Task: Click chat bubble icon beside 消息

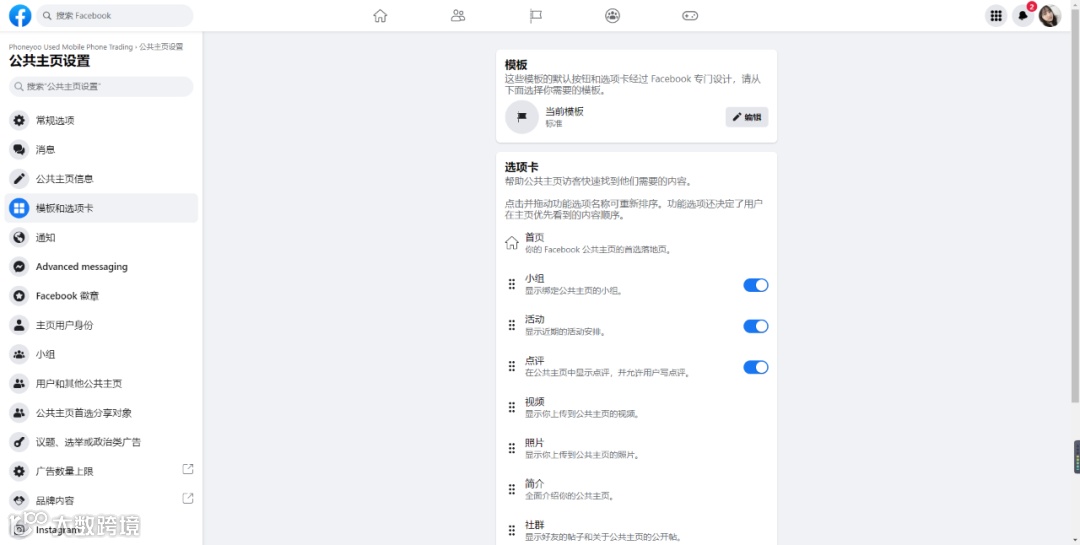Action: click(x=19, y=150)
